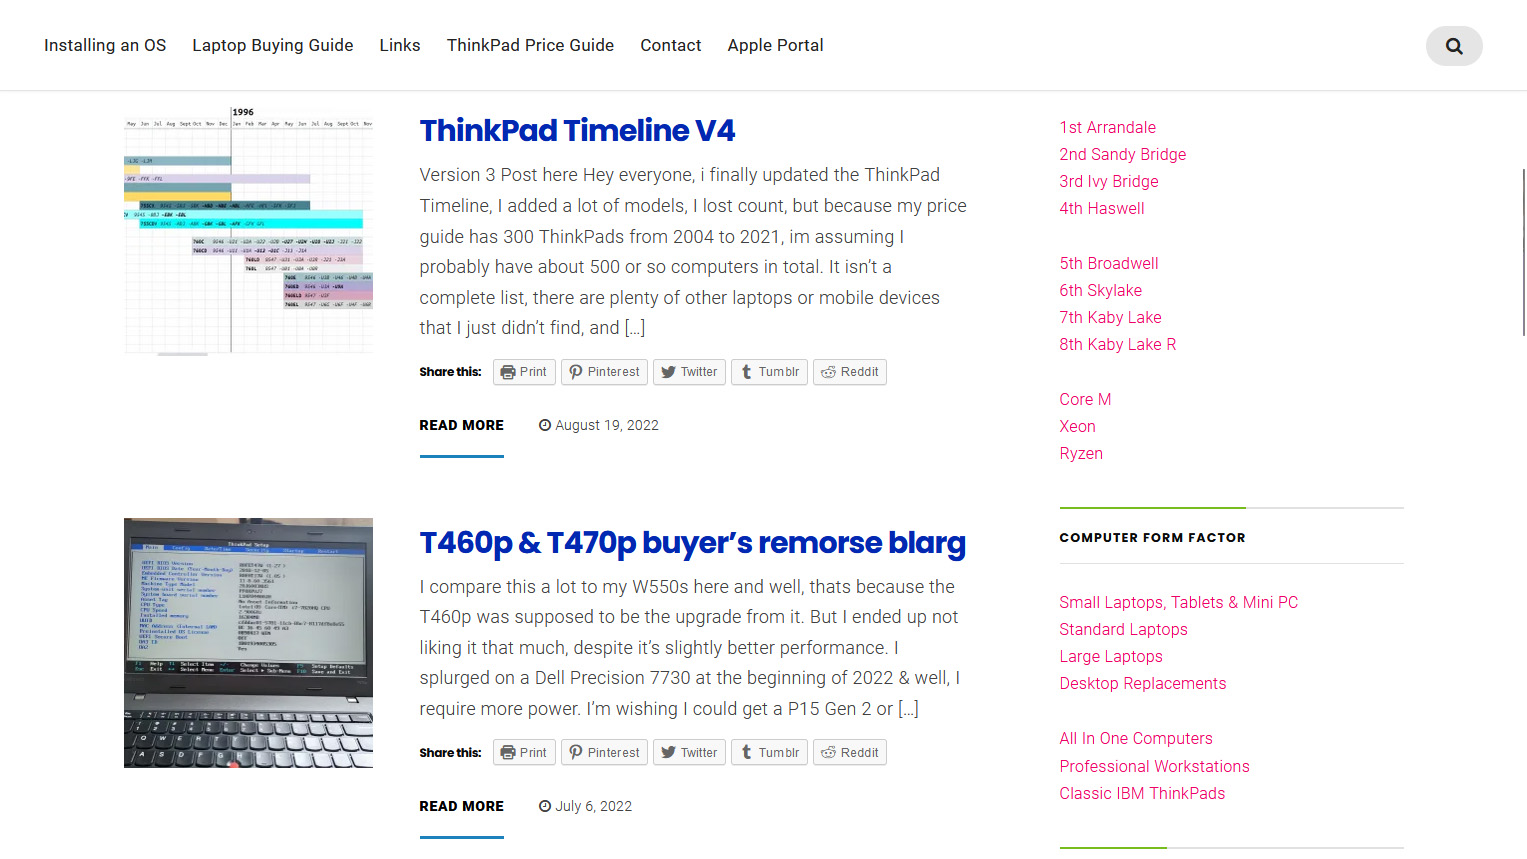Screen dimensions: 1527x859
Task: Share T460p post on Twitter
Action: 689,753
